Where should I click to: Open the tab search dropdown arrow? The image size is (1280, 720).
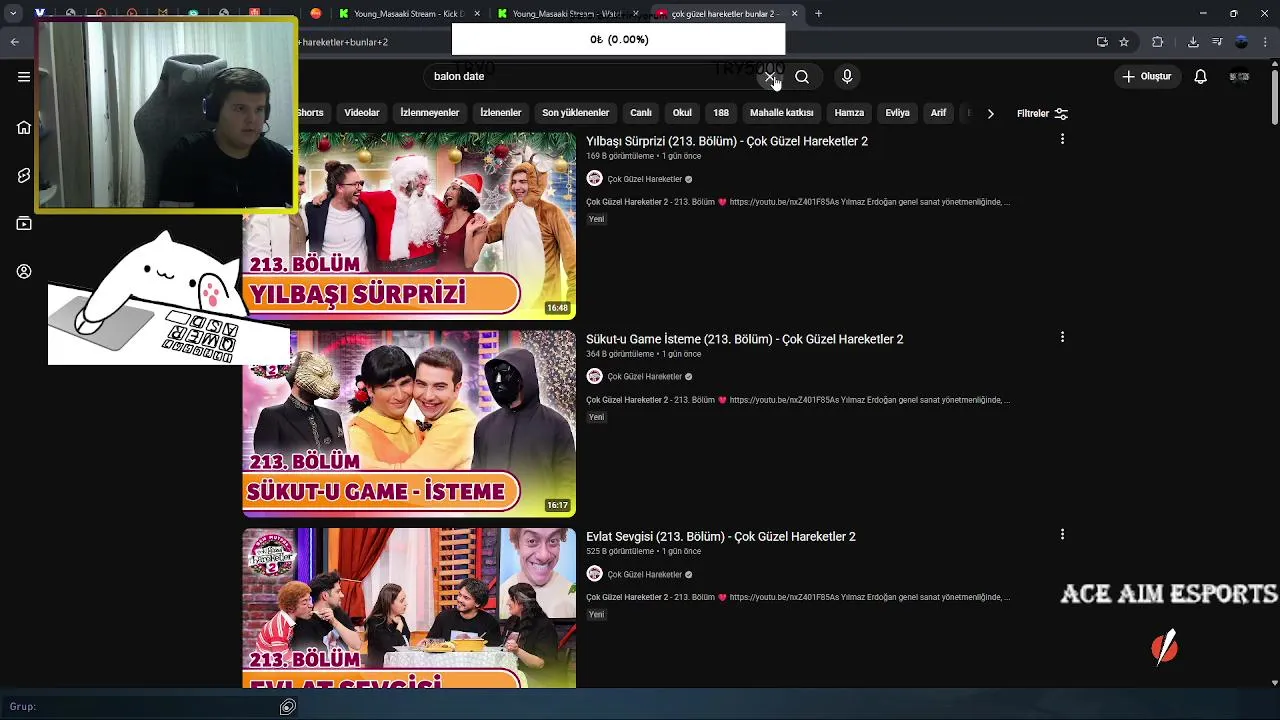[13, 13]
